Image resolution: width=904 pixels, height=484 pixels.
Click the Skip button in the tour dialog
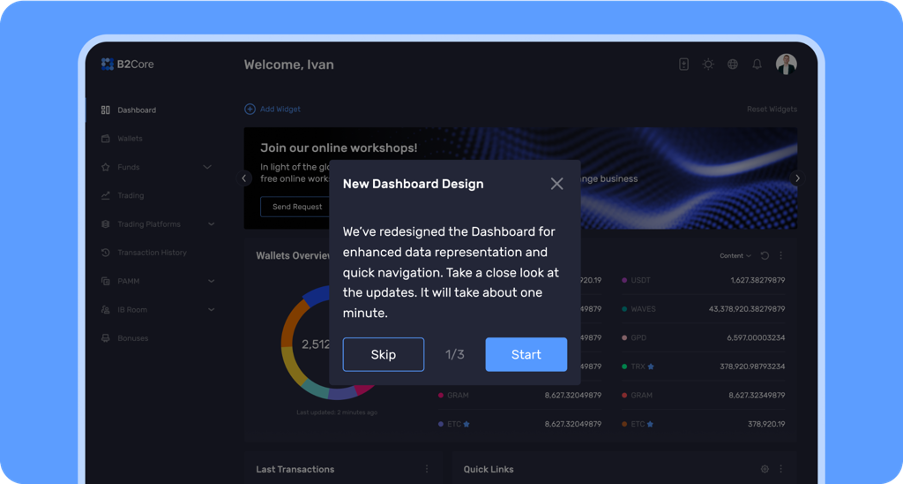pos(383,354)
